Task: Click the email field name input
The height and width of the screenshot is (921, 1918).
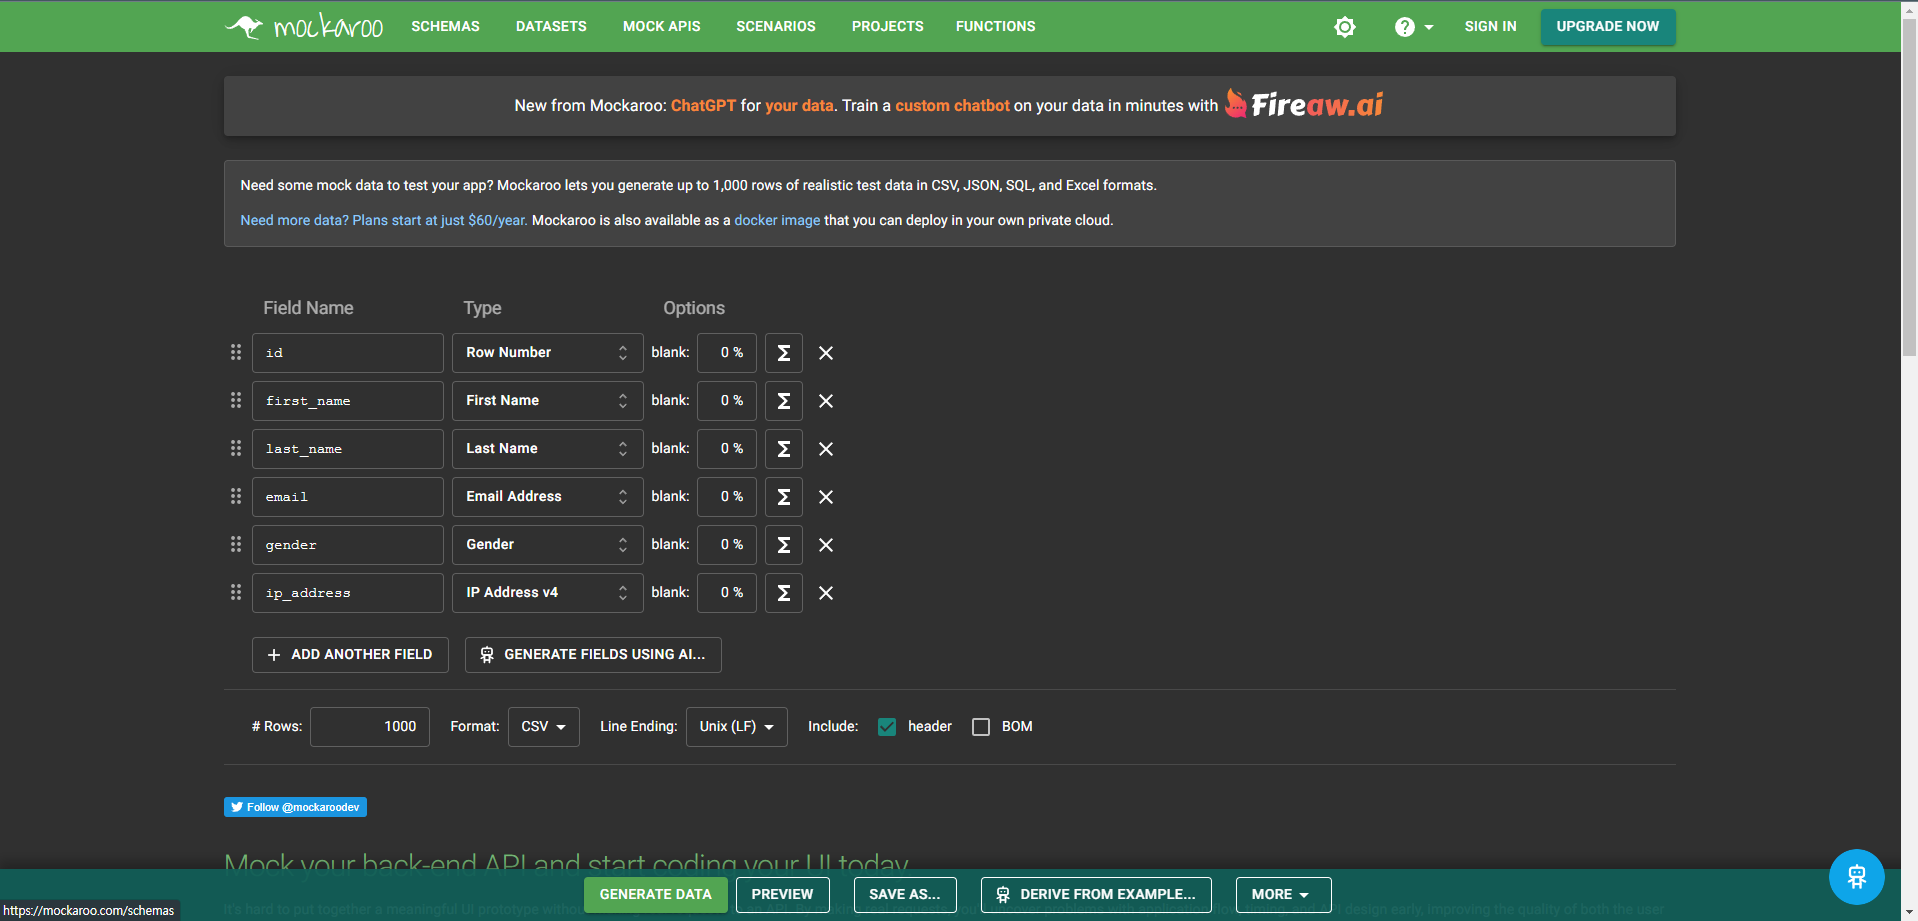Action: pos(348,497)
